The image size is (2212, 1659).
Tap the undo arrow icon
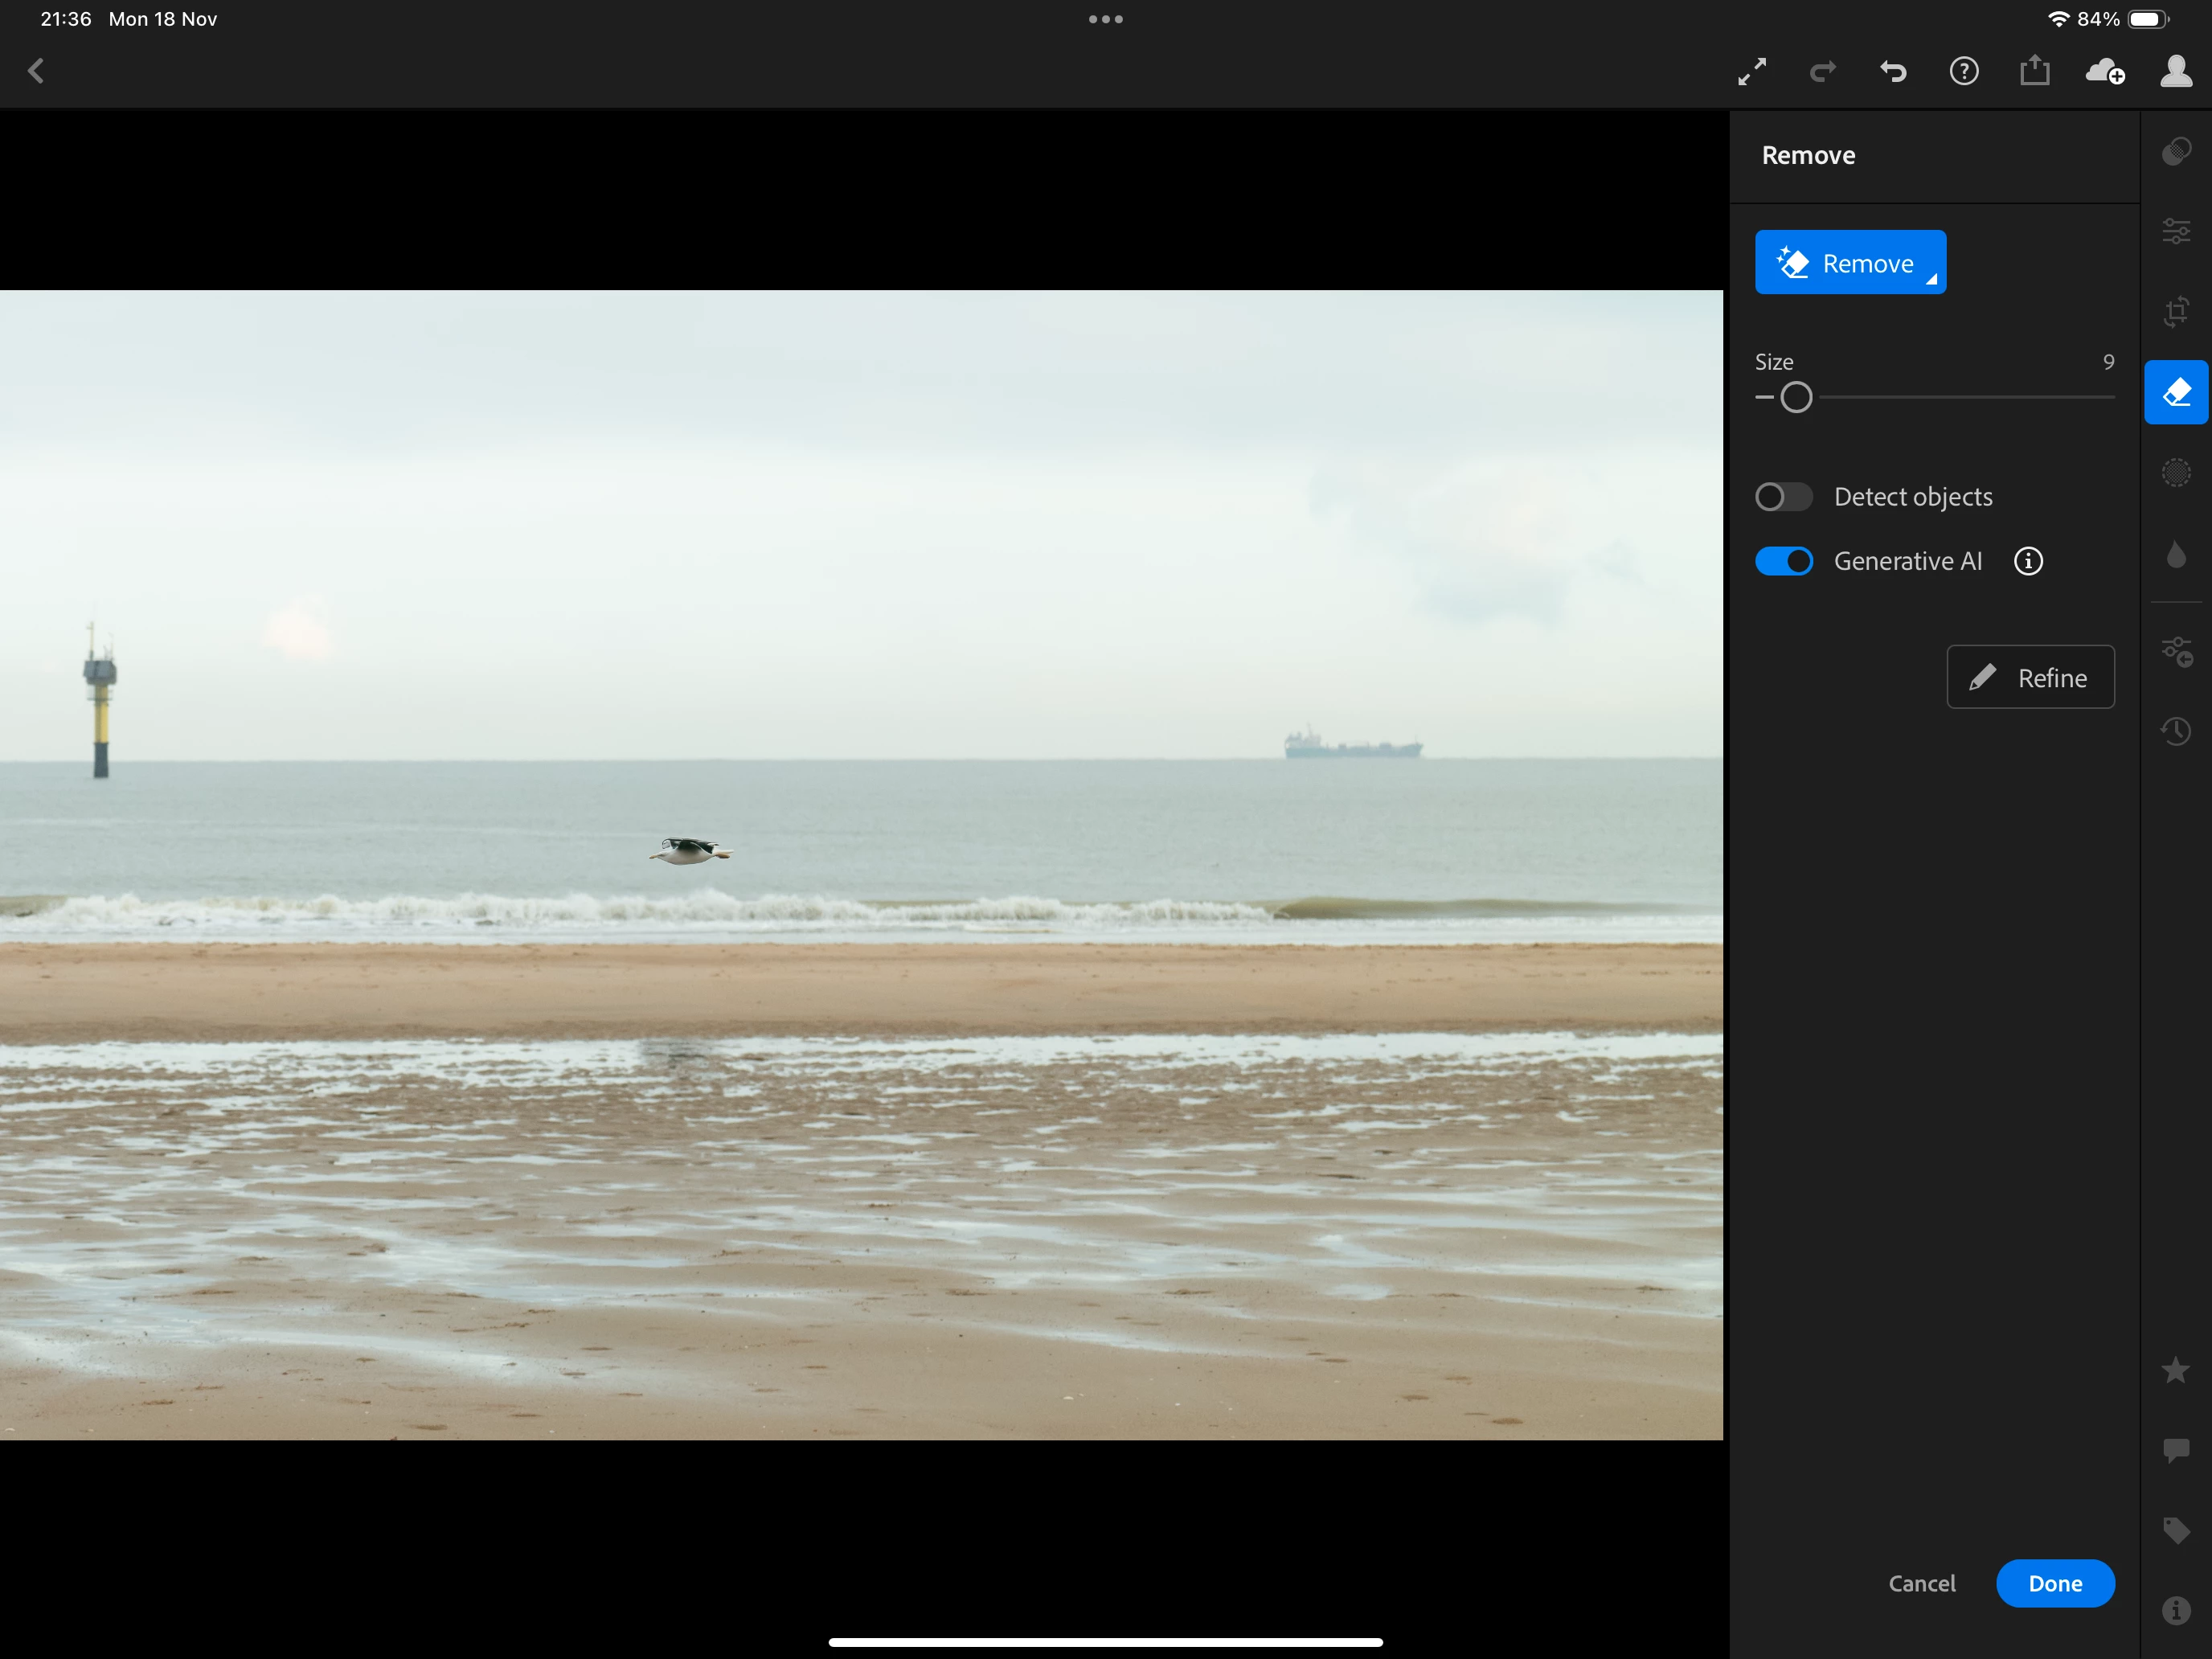[x=1892, y=71]
